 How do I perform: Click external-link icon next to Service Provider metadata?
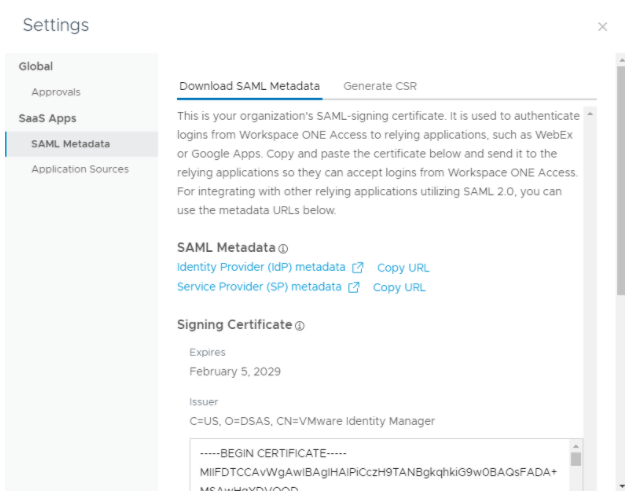(x=353, y=288)
